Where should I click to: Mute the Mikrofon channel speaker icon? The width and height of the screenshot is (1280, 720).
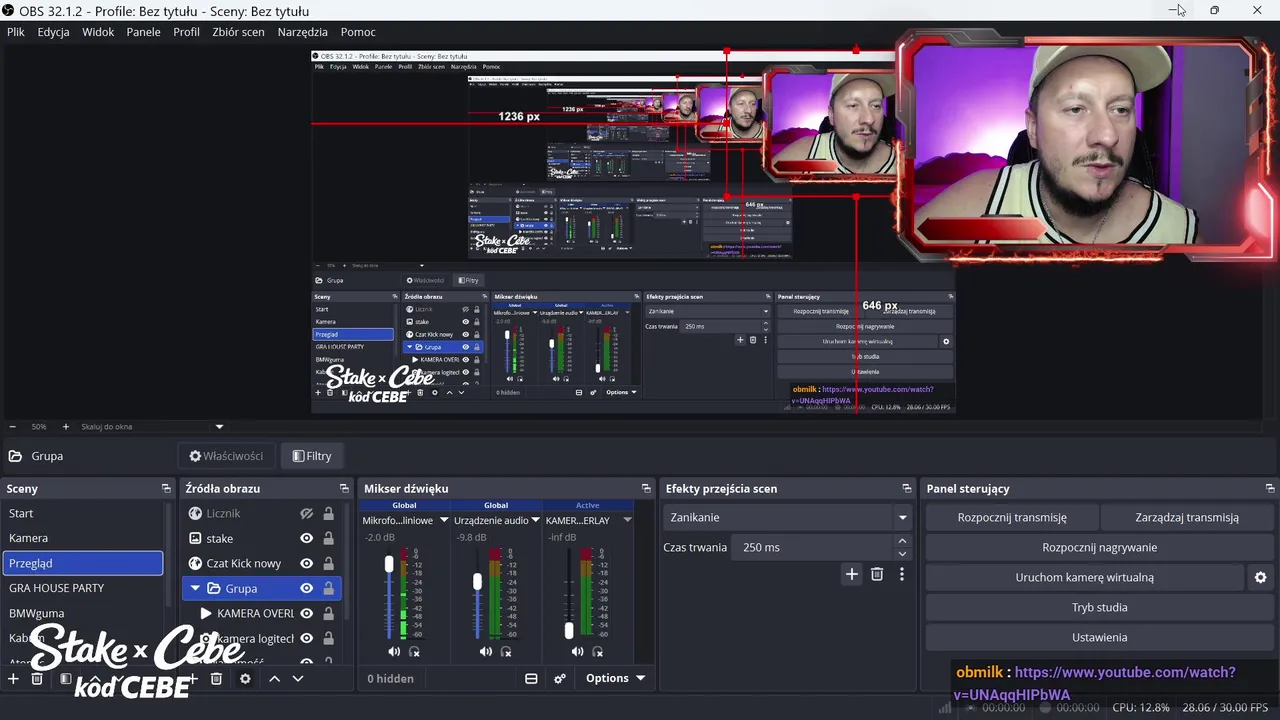pyautogui.click(x=394, y=652)
